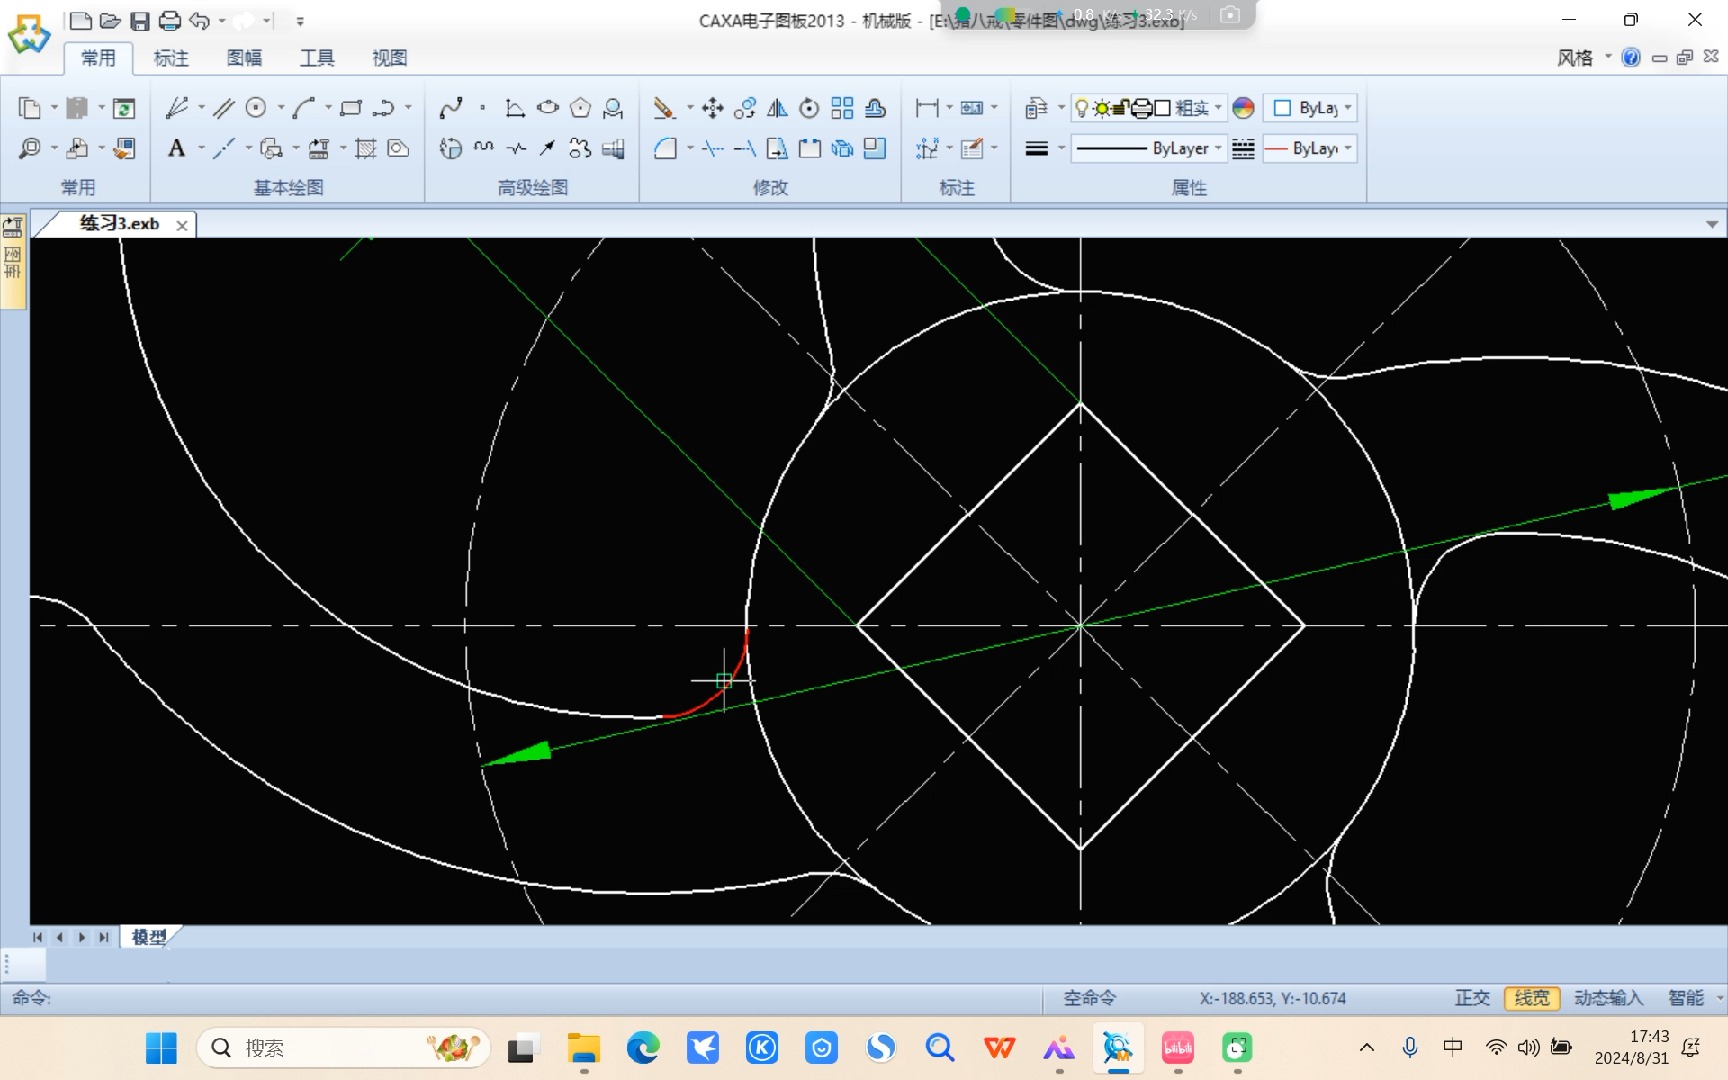
Task: Open the color wheel settings
Action: point(1243,107)
